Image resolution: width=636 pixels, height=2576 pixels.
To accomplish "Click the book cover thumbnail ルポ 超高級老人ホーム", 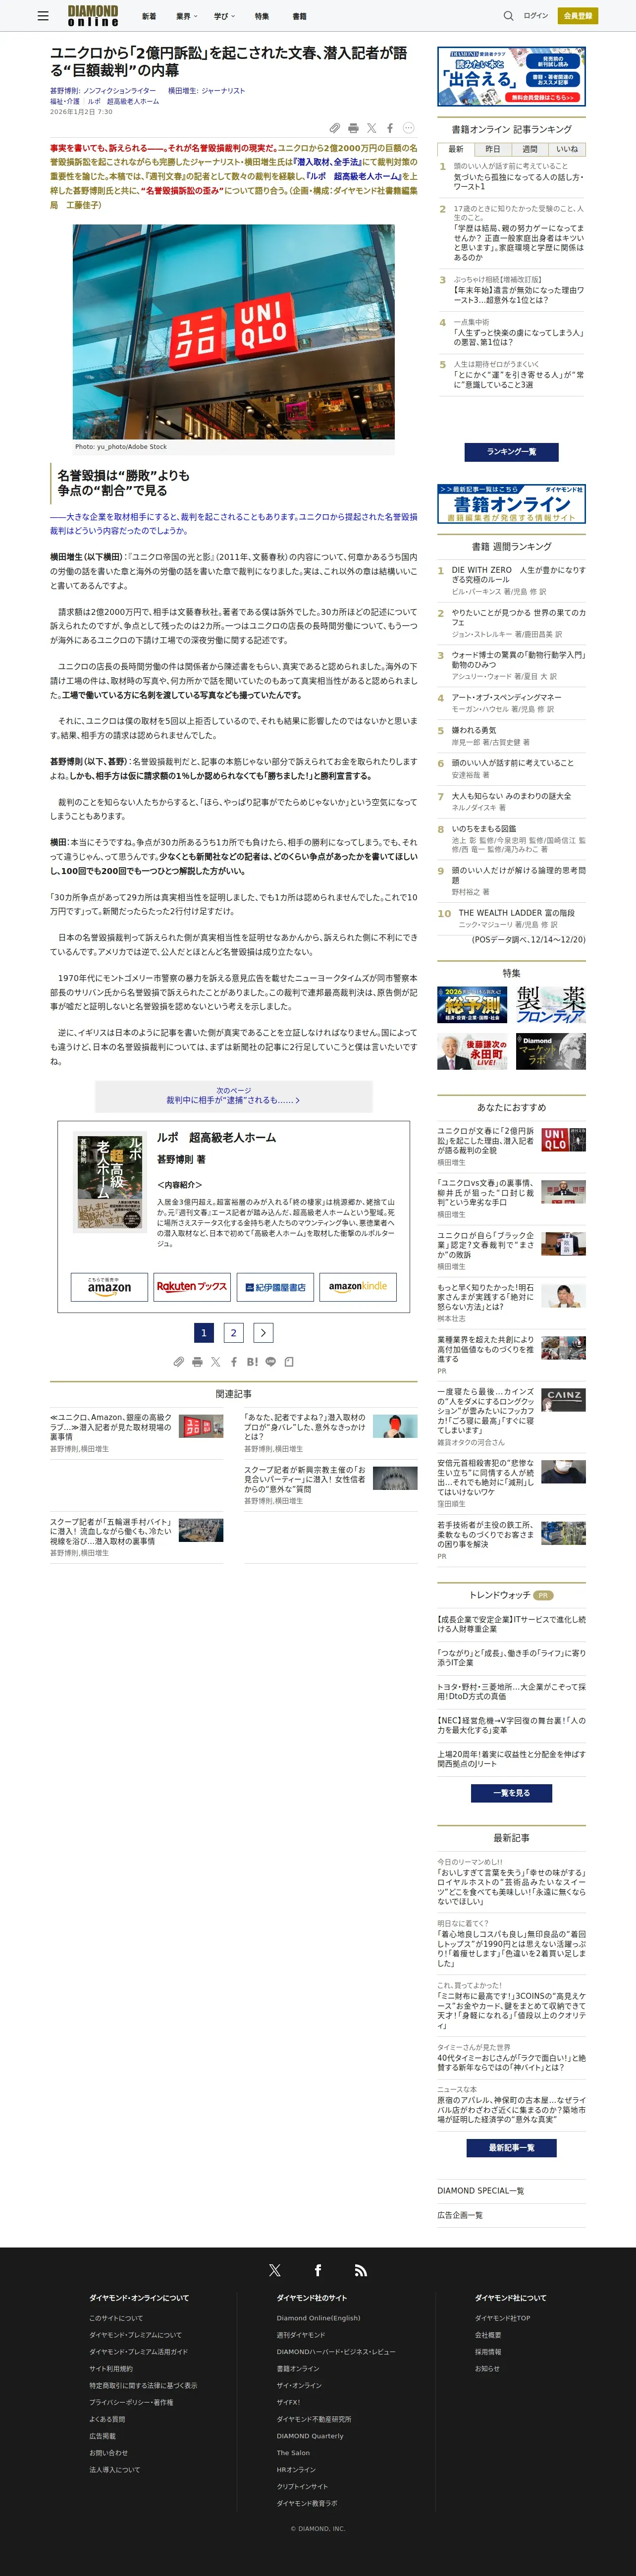I will [111, 1181].
